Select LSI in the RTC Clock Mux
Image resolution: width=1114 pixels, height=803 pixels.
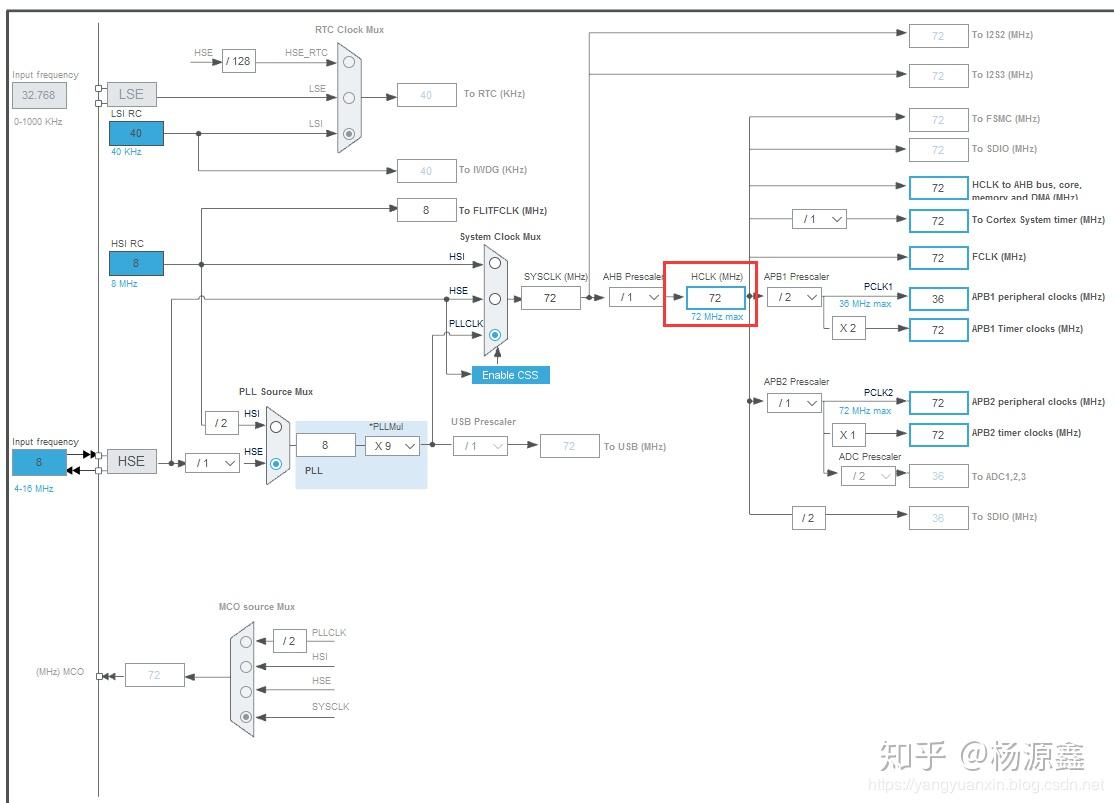click(x=349, y=133)
